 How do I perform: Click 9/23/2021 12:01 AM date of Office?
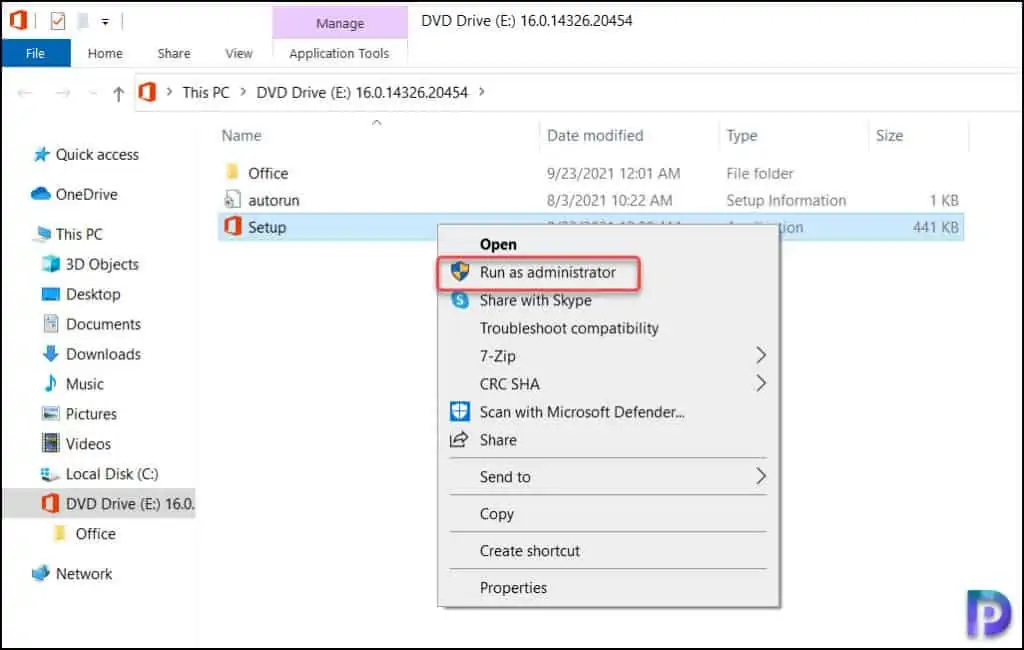pos(613,173)
